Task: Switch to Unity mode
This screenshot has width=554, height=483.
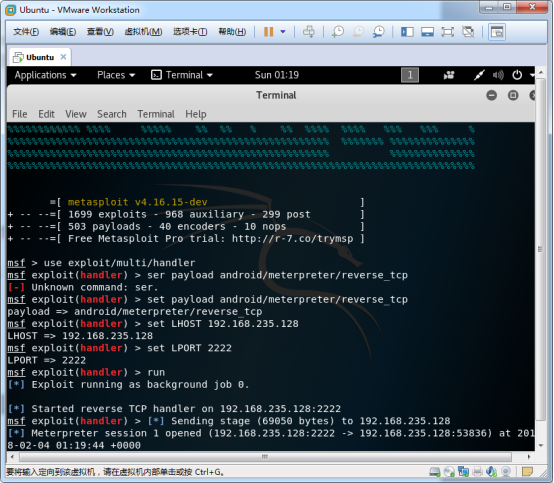Action: pos(468,32)
